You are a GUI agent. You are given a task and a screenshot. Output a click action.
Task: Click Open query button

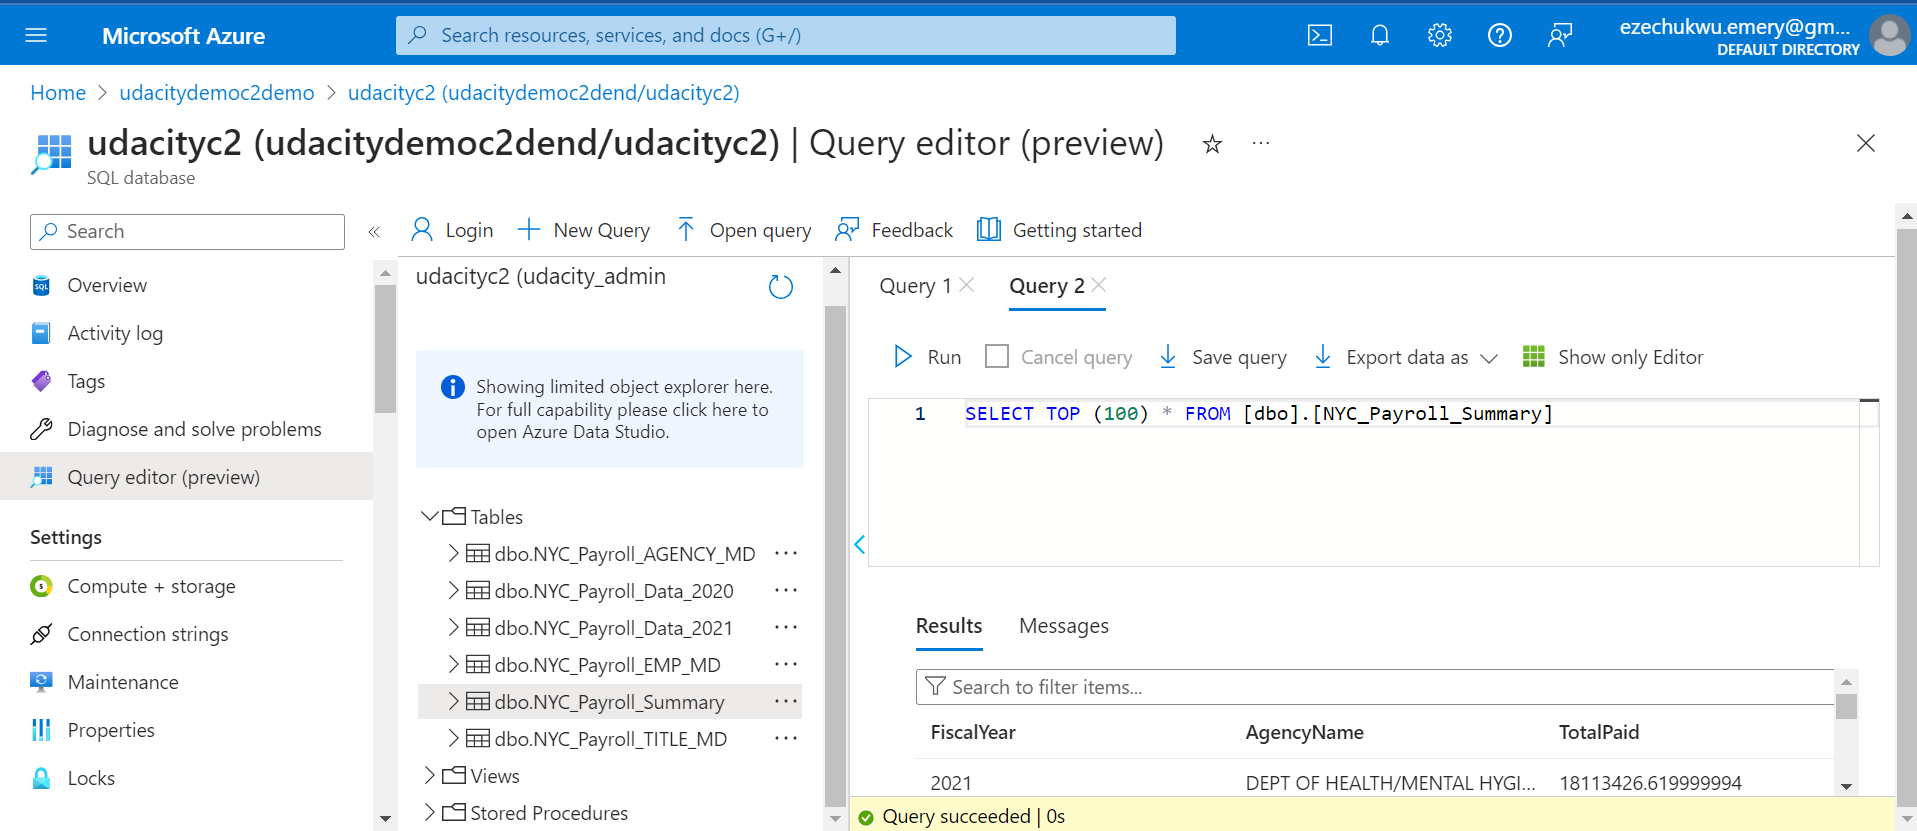743,230
